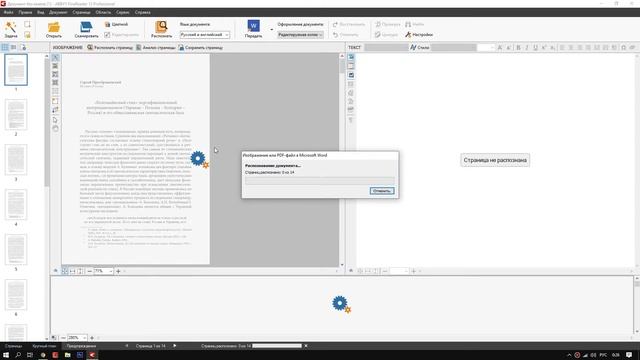Open the Область menu

click(x=103, y=13)
